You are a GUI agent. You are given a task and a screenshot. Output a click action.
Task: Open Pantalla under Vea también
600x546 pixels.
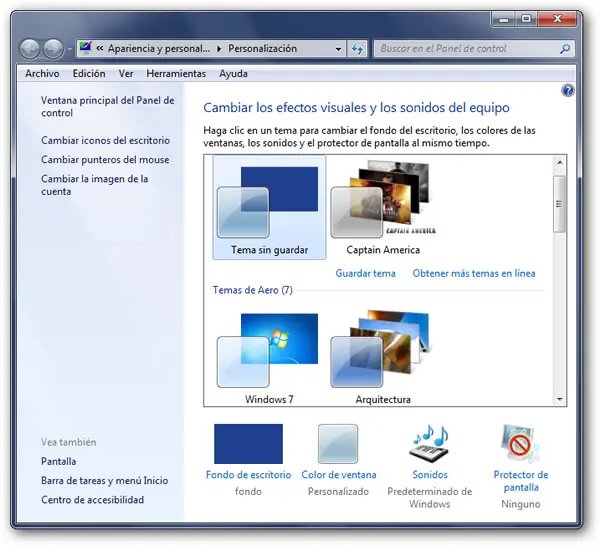pyautogui.click(x=59, y=461)
